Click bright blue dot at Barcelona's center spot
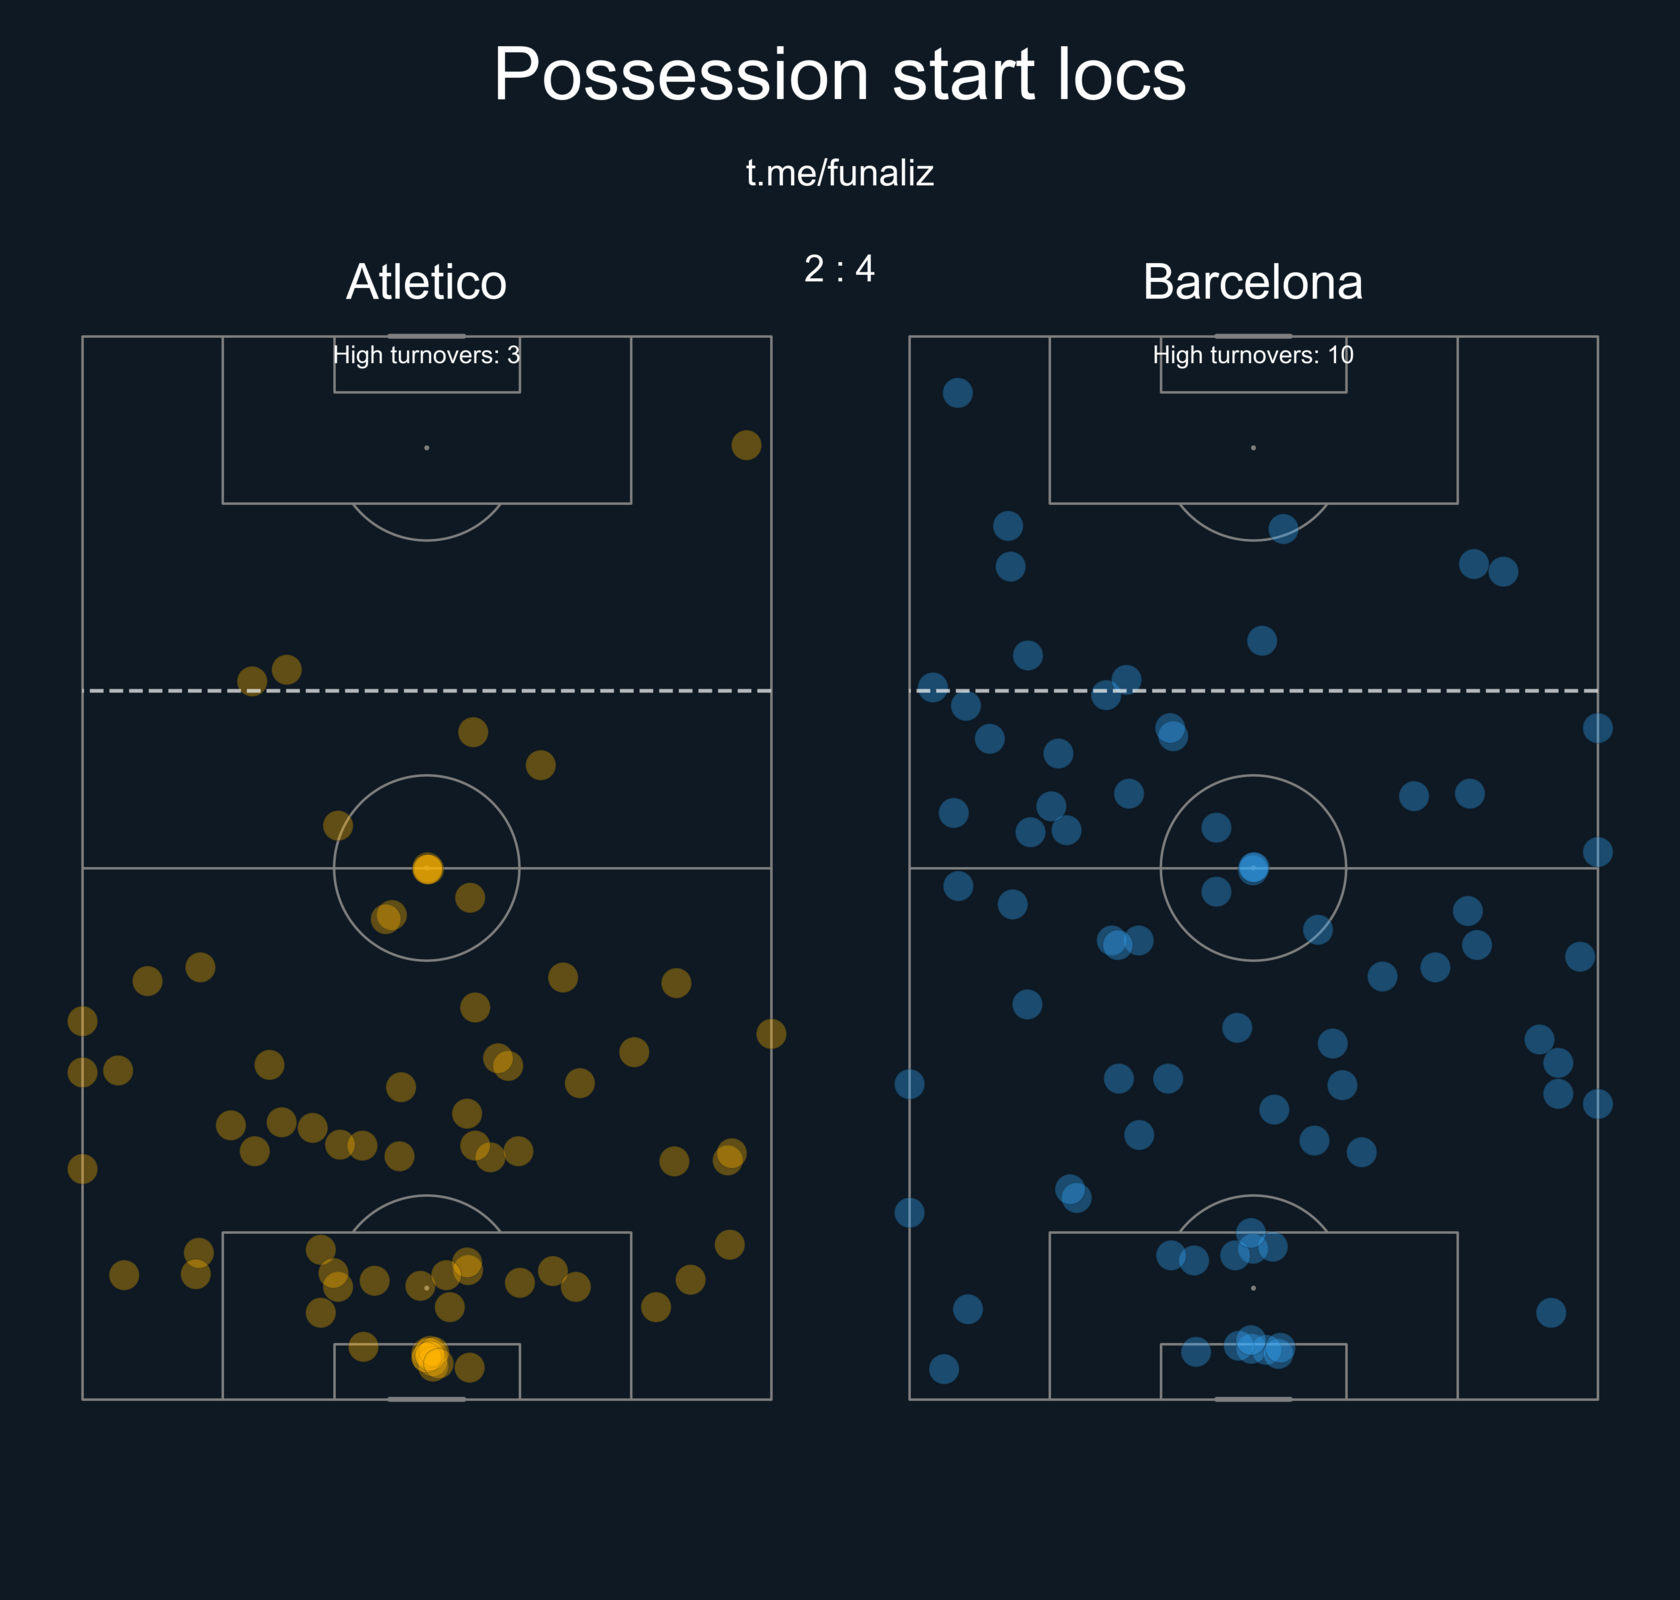The height and width of the screenshot is (1600, 1680). (x=1253, y=868)
